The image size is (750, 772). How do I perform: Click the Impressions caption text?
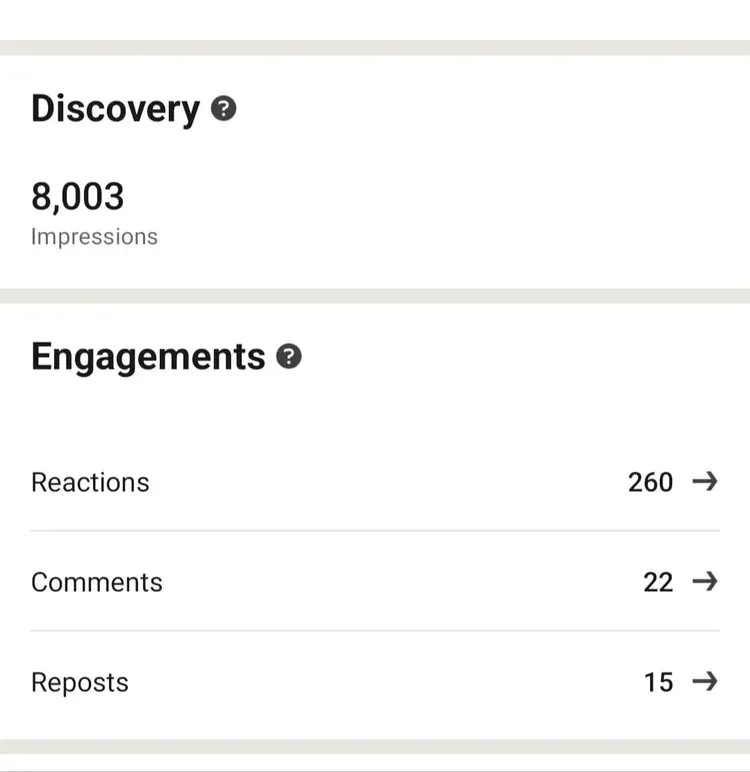94,237
